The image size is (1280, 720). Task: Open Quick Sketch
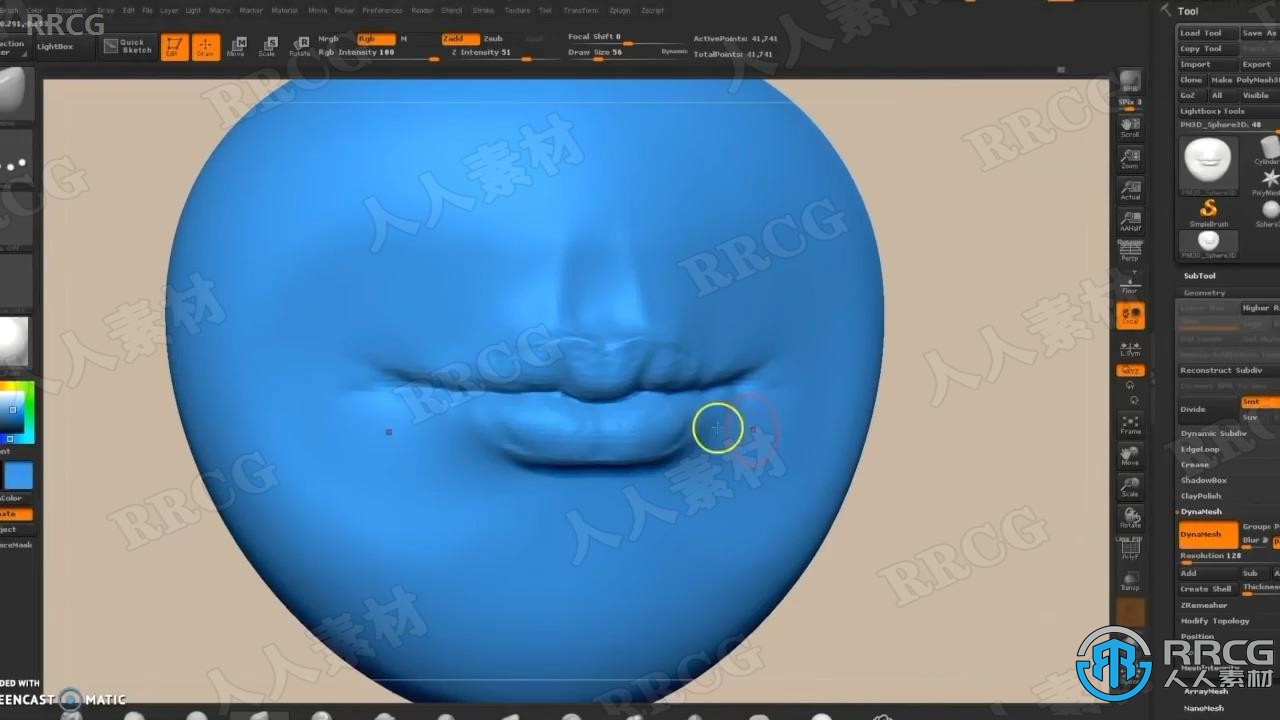[127, 47]
